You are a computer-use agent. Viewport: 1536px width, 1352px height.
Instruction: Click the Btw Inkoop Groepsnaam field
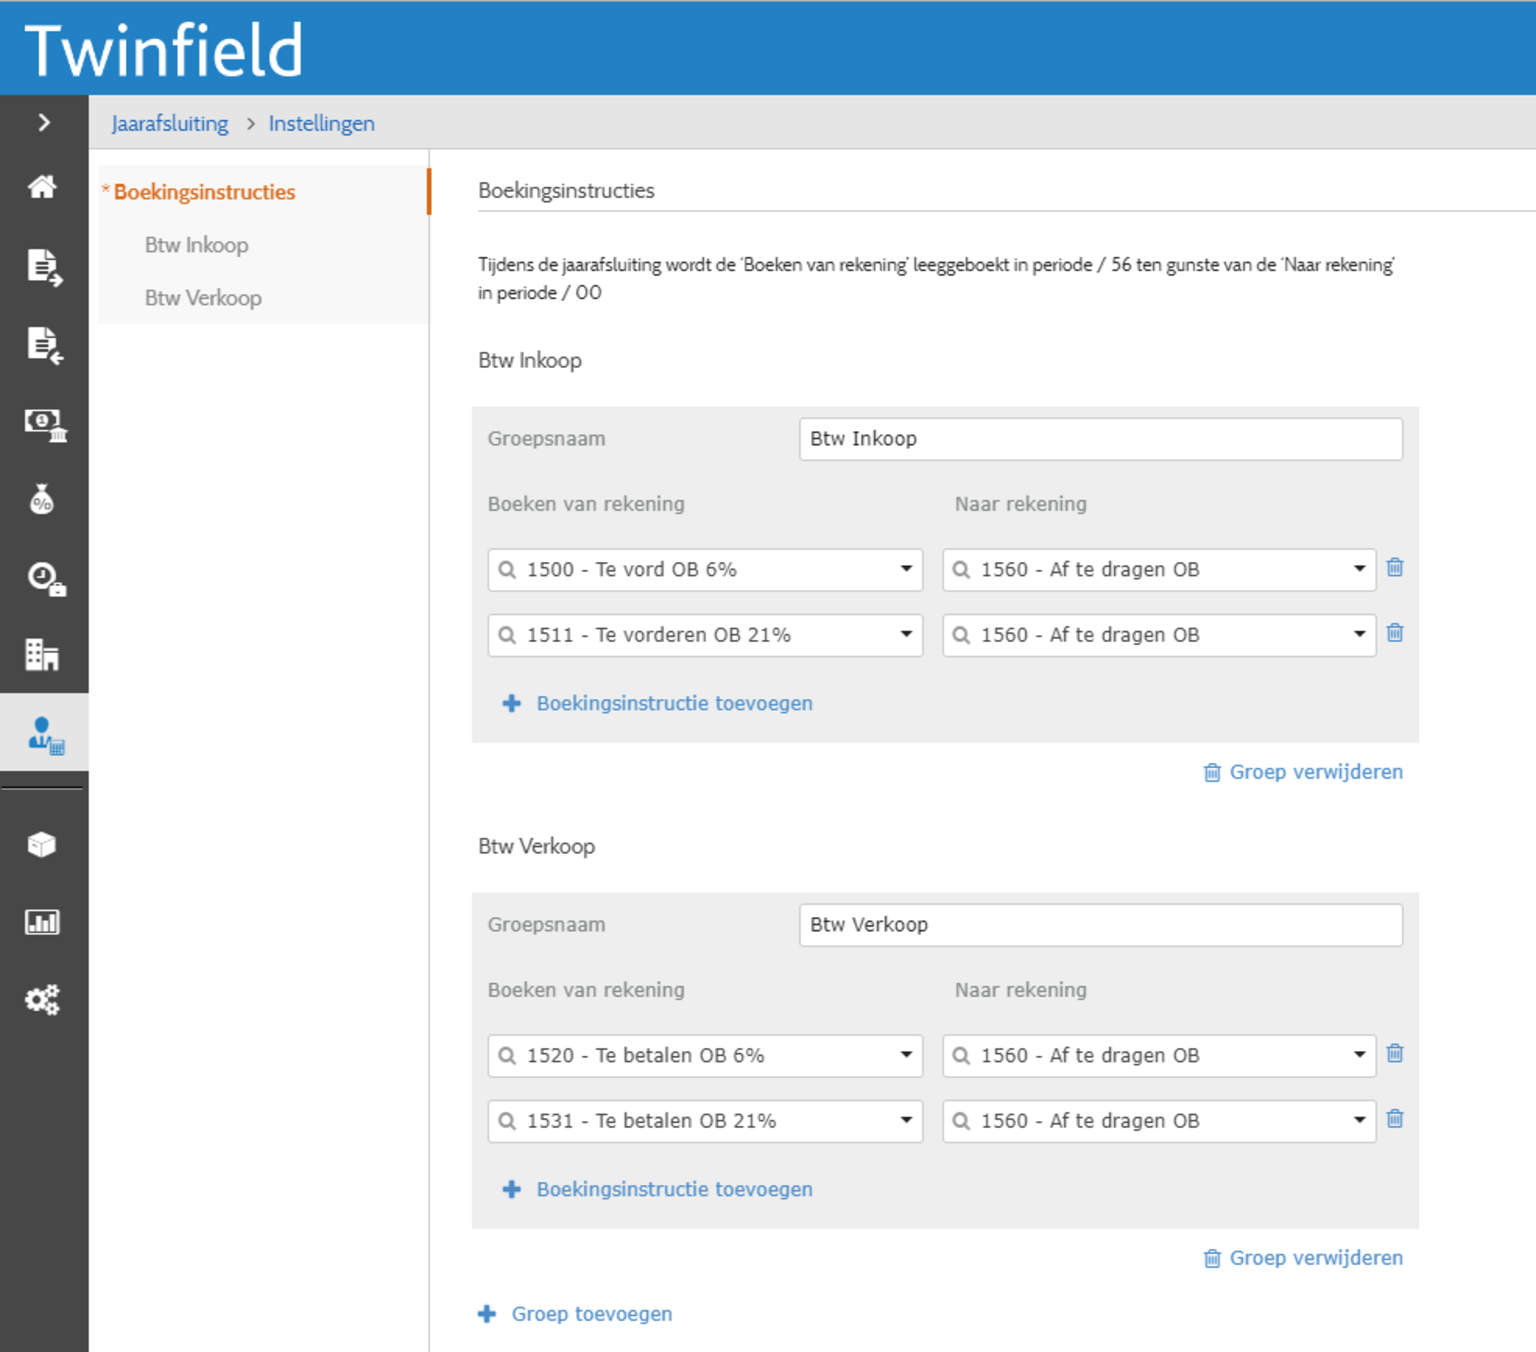pos(1100,439)
